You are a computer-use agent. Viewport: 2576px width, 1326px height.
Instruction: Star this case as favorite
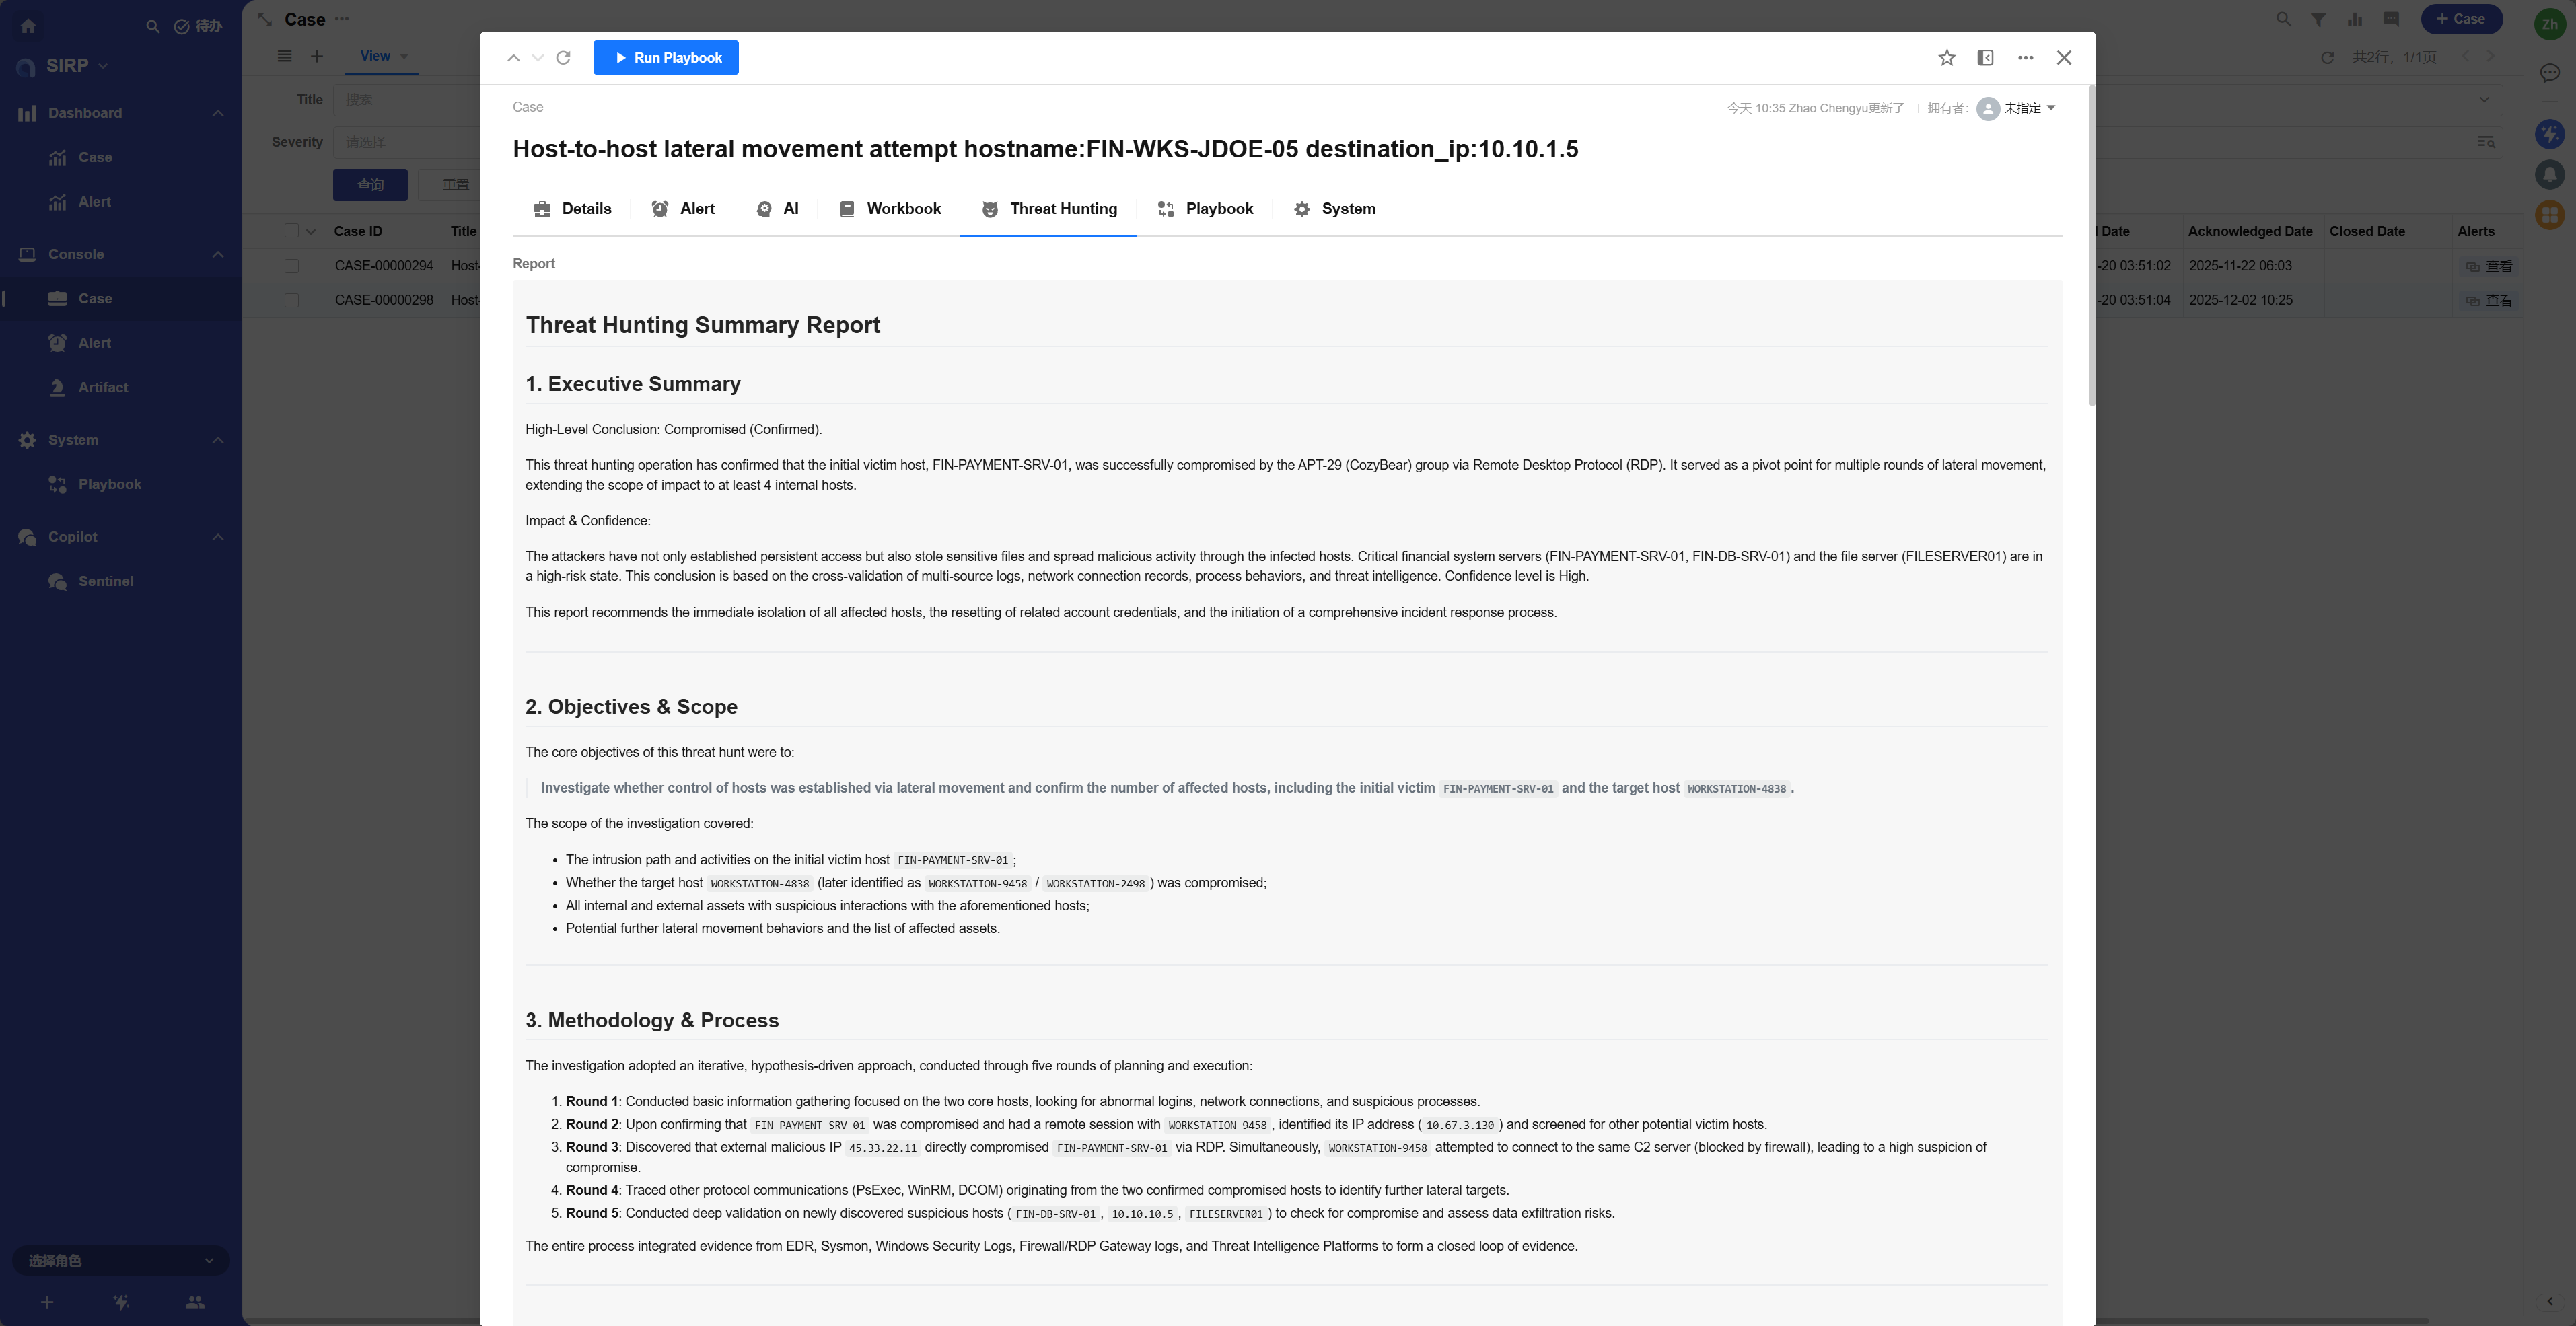coord(1946,58)
